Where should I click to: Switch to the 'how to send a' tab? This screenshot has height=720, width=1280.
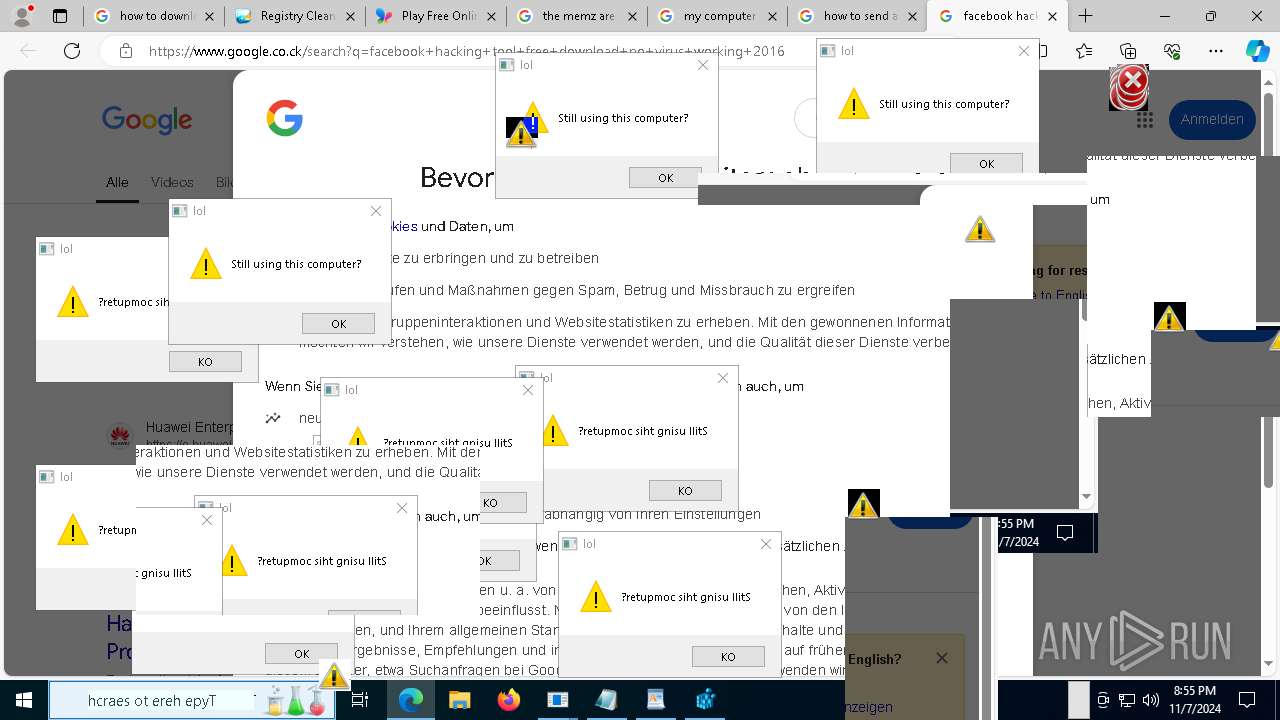click(x=857, y=16)
